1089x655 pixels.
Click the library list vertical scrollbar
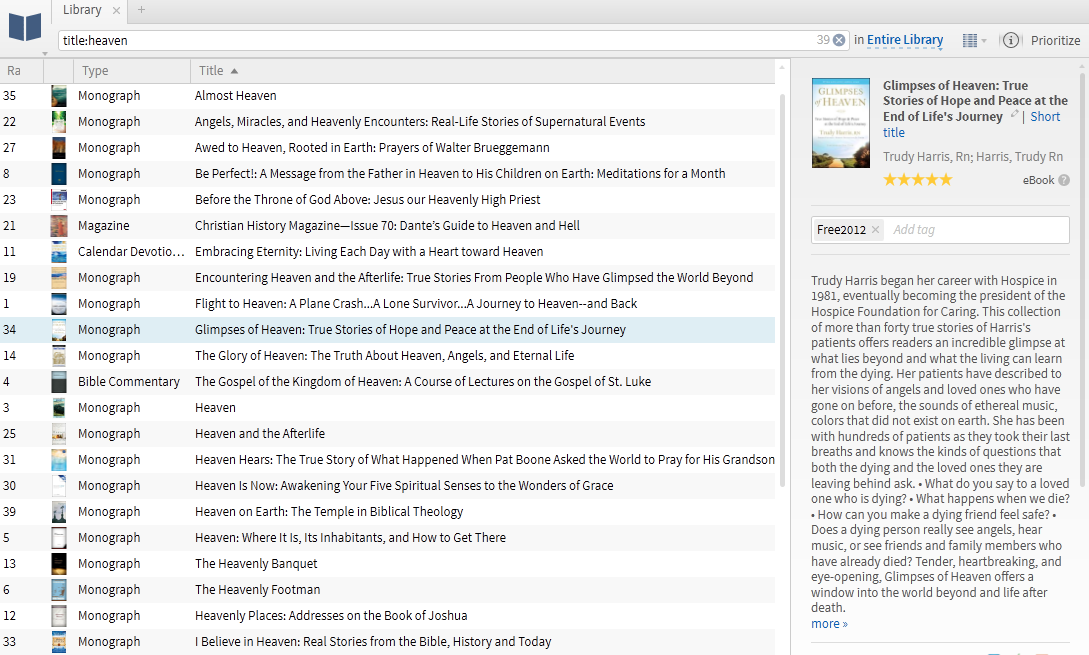pyautogui.click(x=782, y=292)
